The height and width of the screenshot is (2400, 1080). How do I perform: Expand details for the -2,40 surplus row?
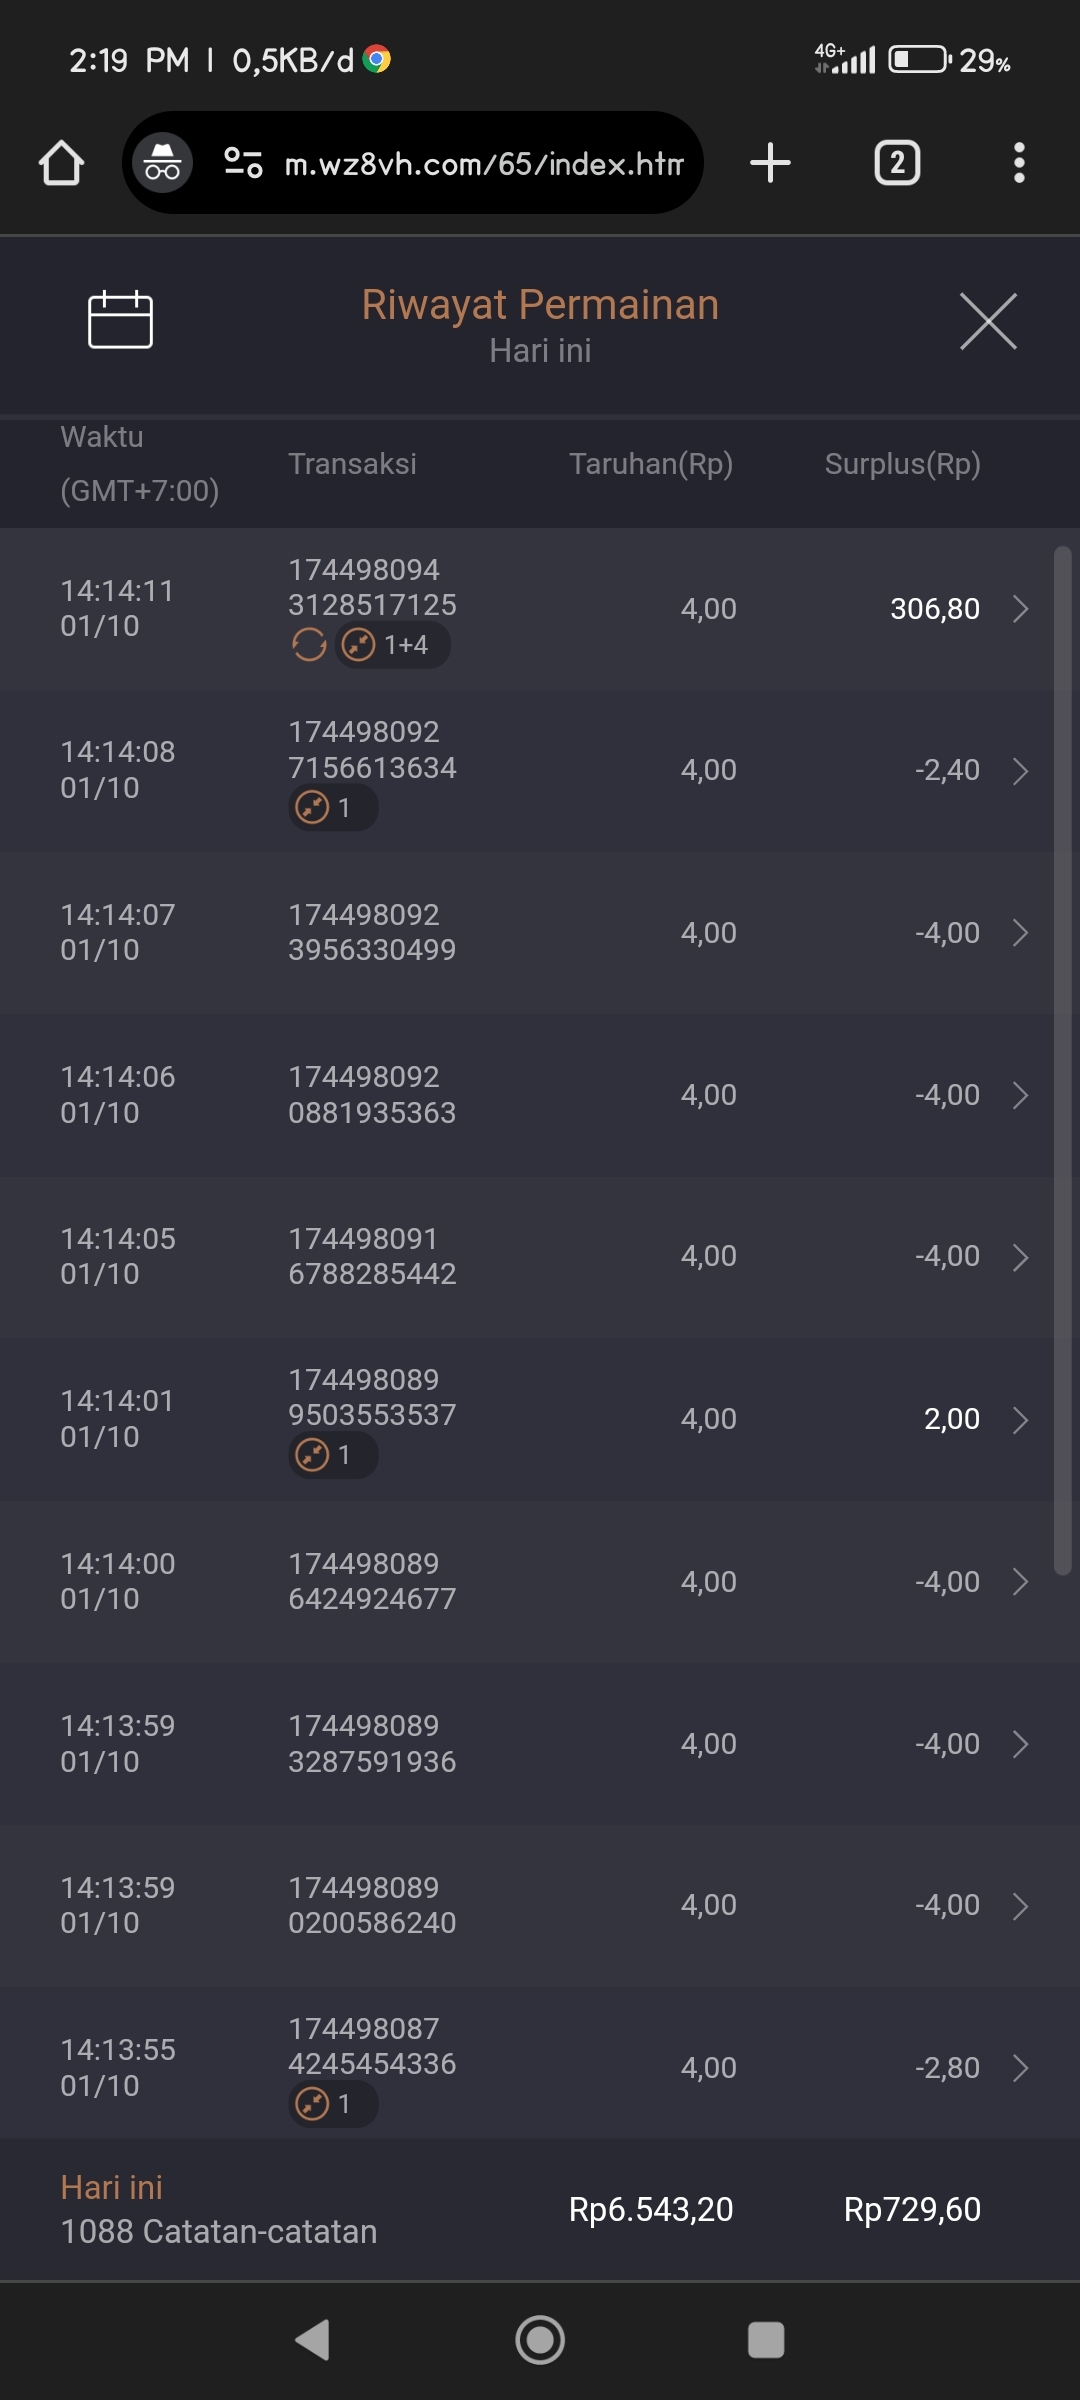[x=1020, y=771]
